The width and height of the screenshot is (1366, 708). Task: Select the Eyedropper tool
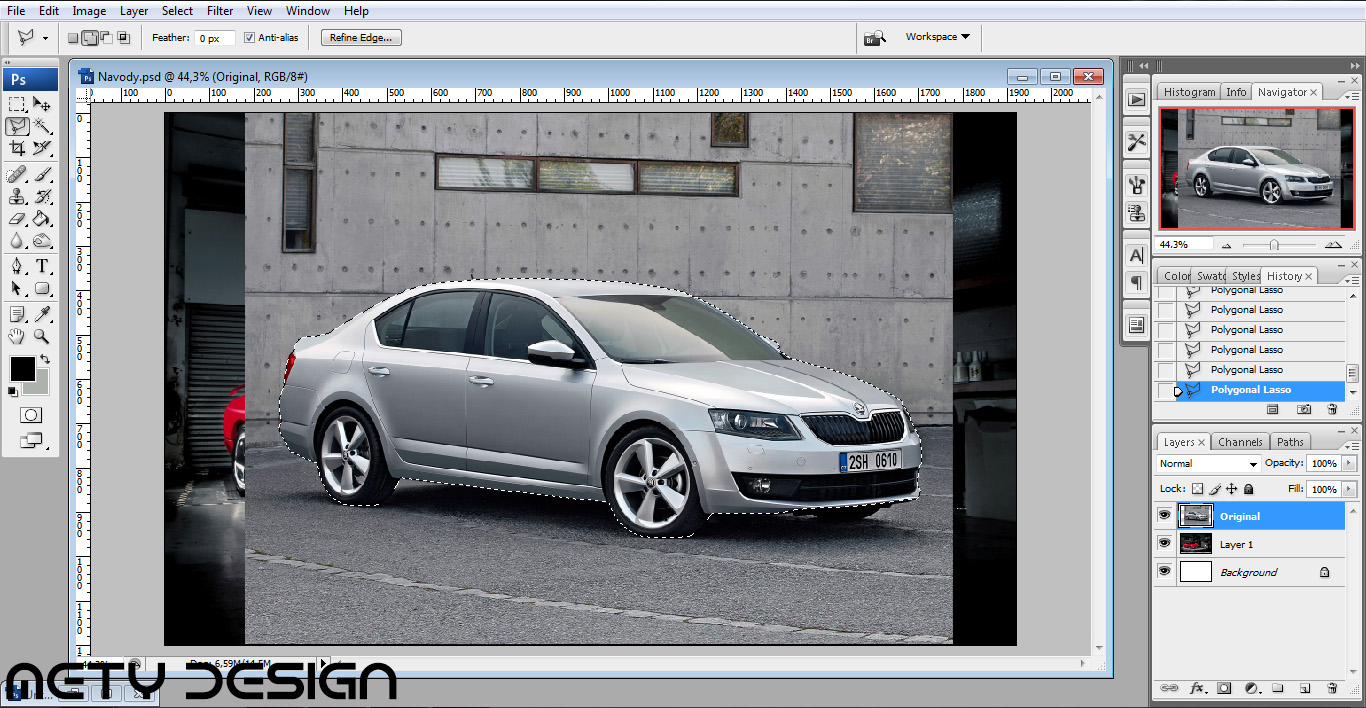pyautogui.click(x=42, y=315)
